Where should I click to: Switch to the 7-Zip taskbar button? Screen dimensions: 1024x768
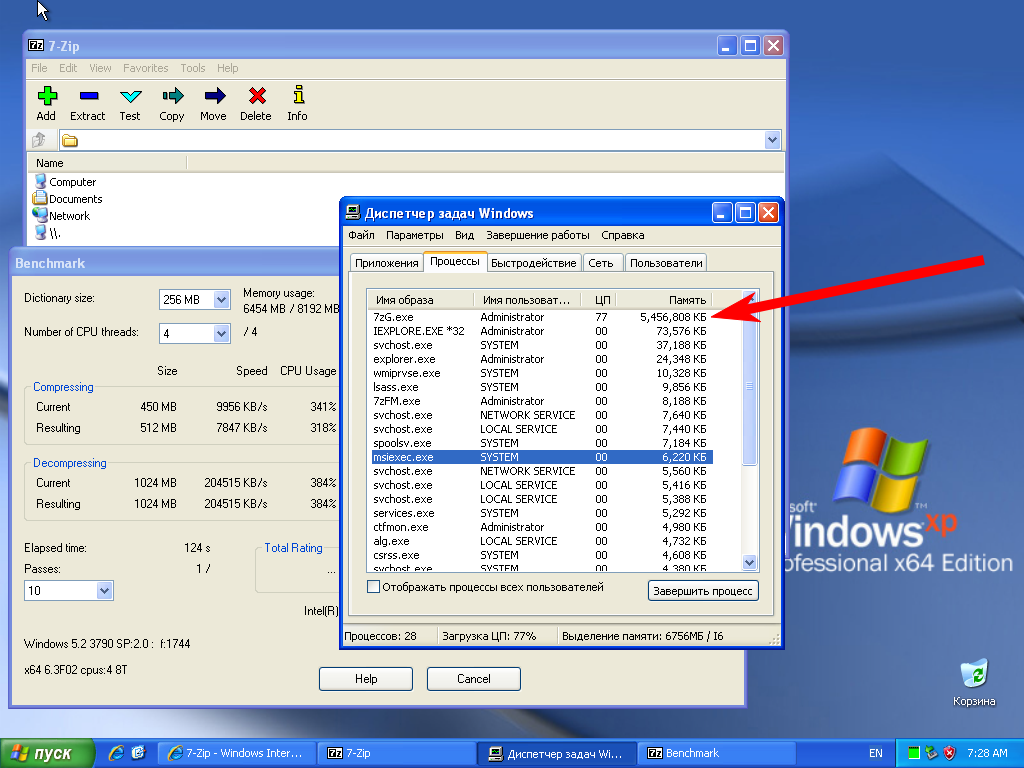(396, 753)
